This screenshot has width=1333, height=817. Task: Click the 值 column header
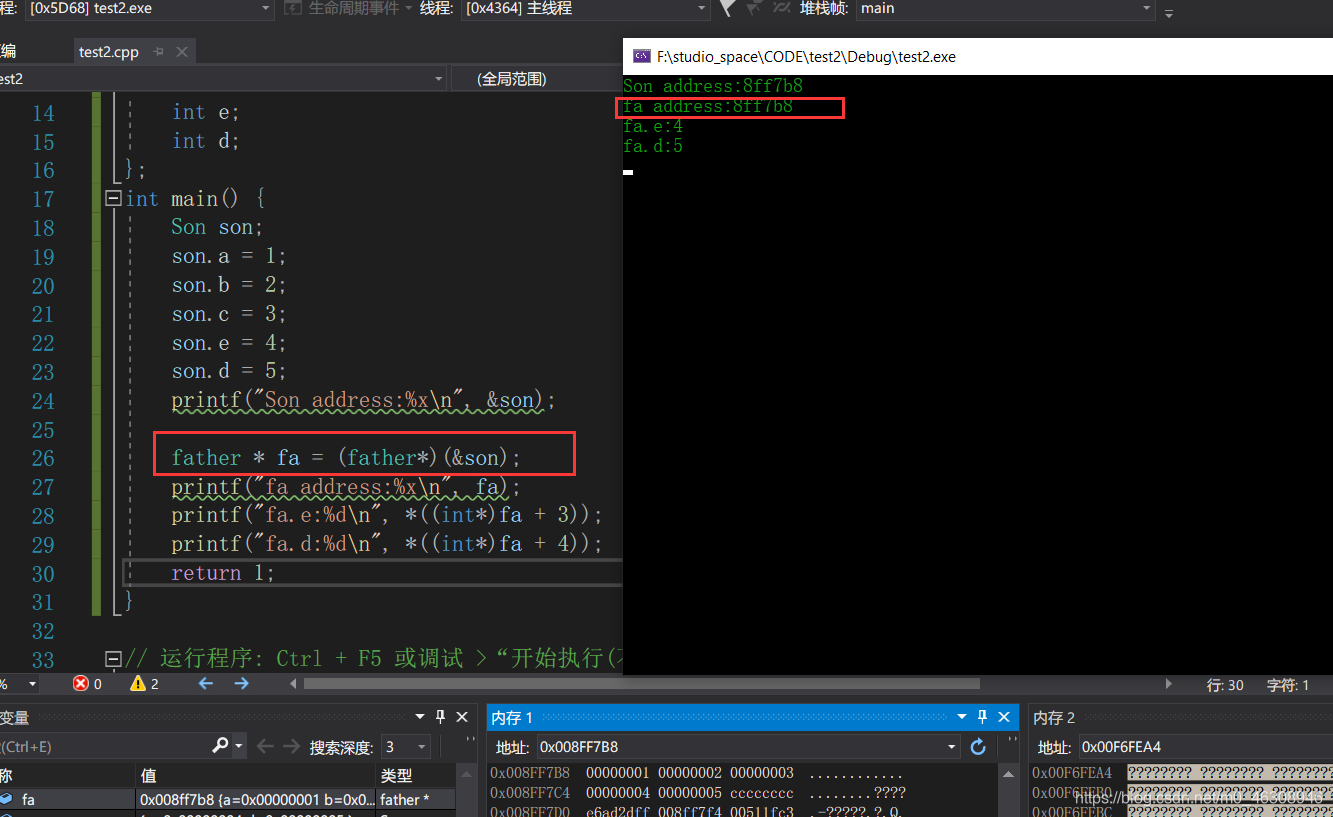[255, 775]
